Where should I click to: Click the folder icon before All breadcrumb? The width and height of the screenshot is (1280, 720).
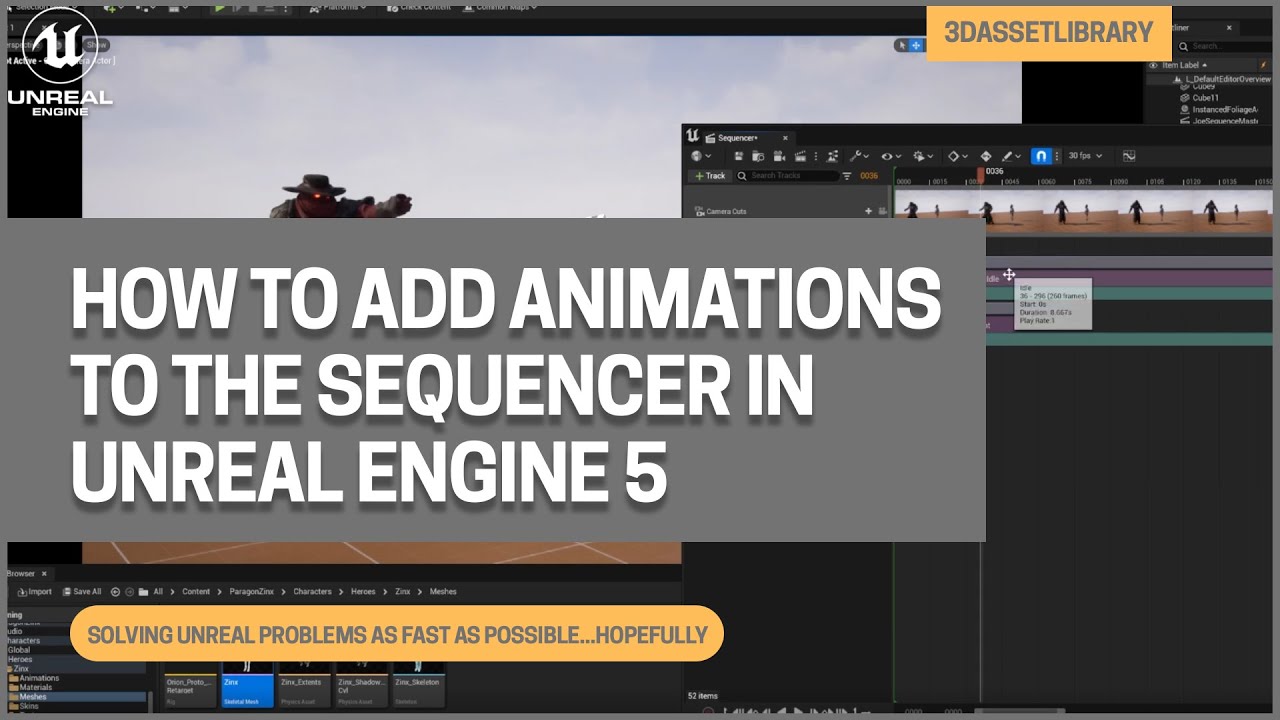(x=143, y=592)
